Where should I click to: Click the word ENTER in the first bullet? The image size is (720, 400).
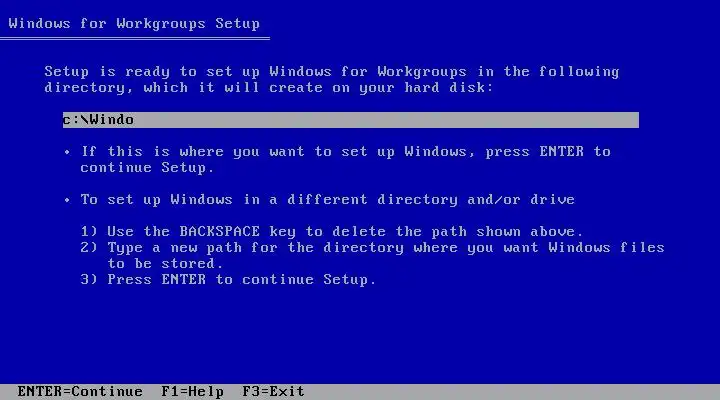562,152
